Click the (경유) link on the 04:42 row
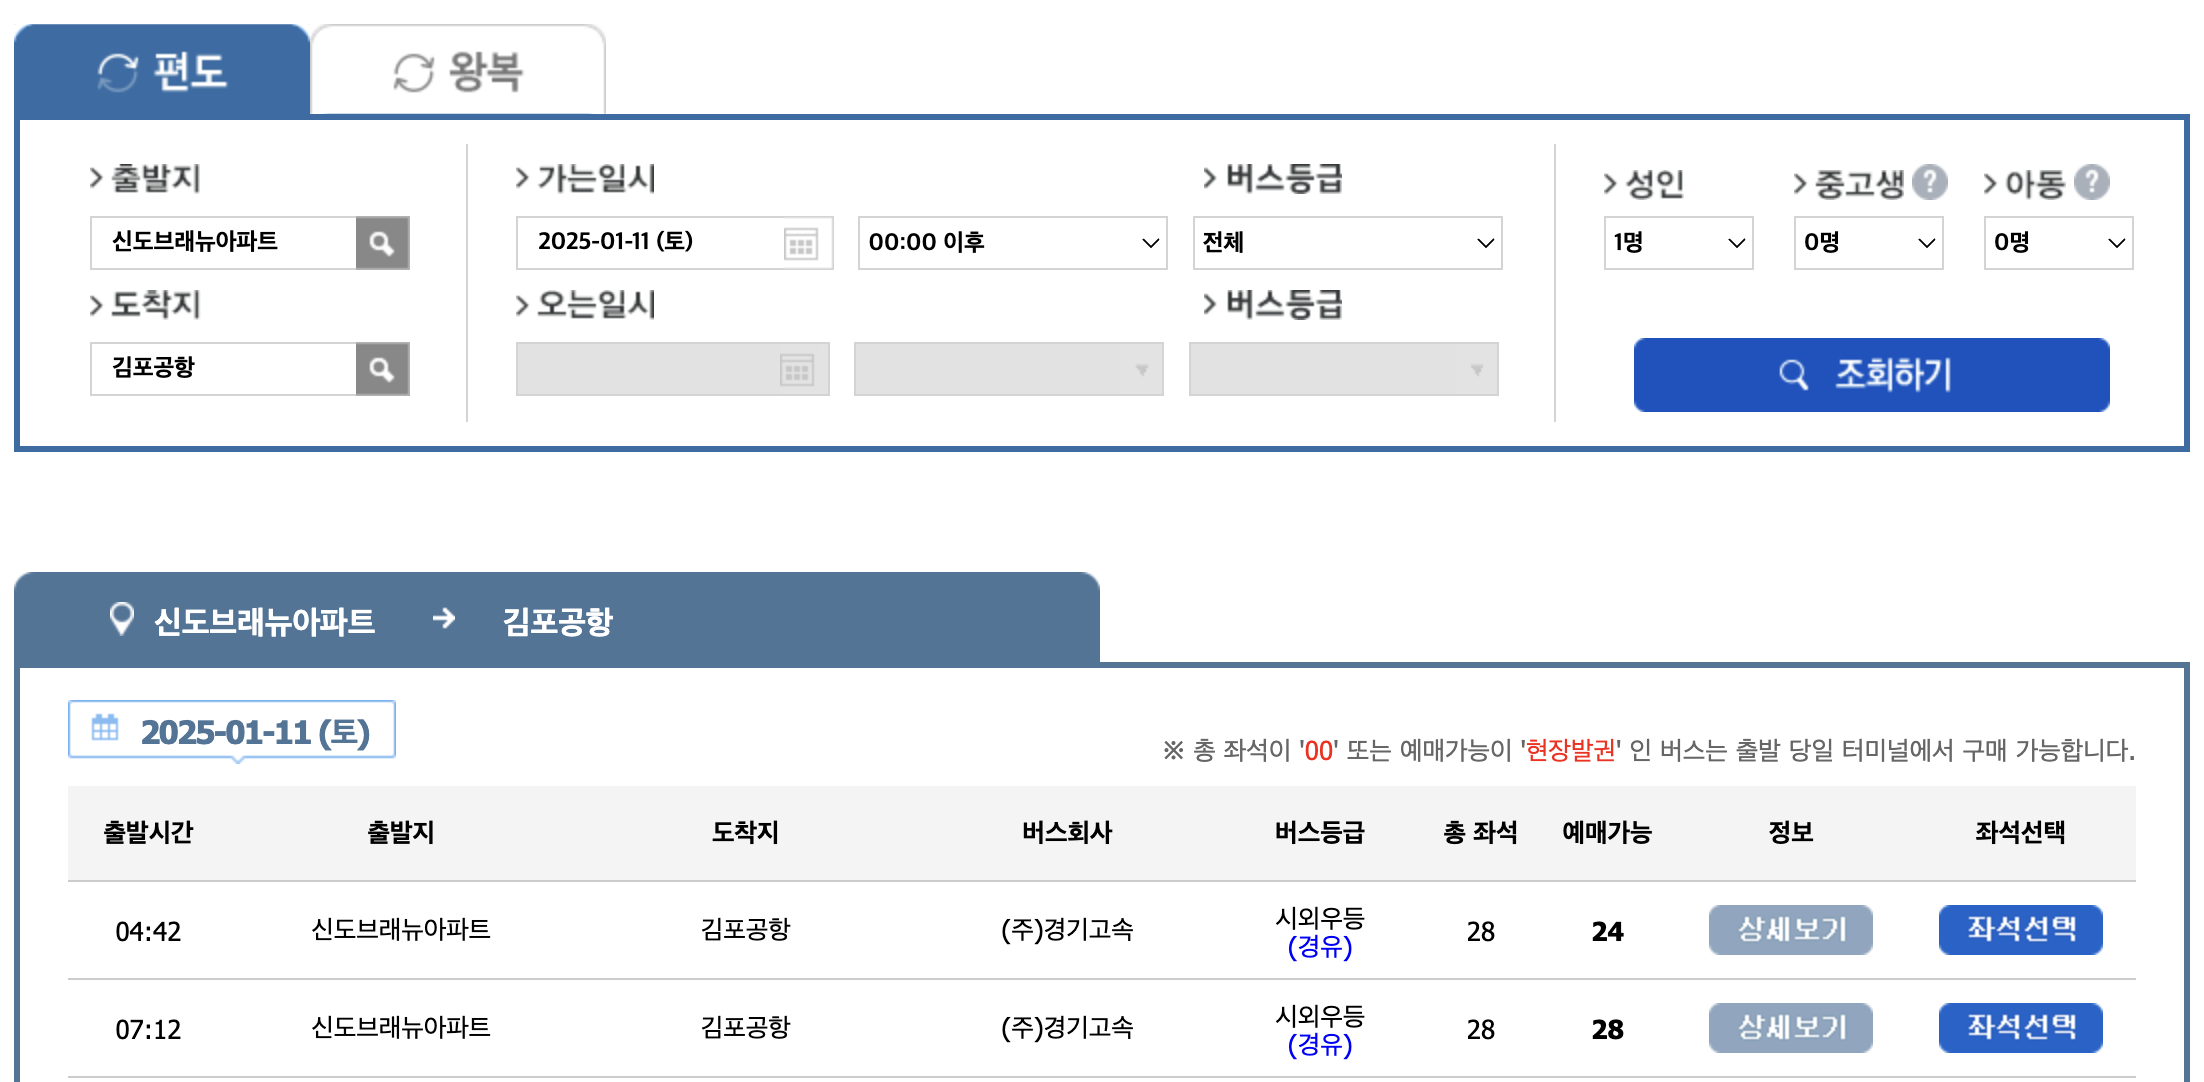 tap(1320, 946)
